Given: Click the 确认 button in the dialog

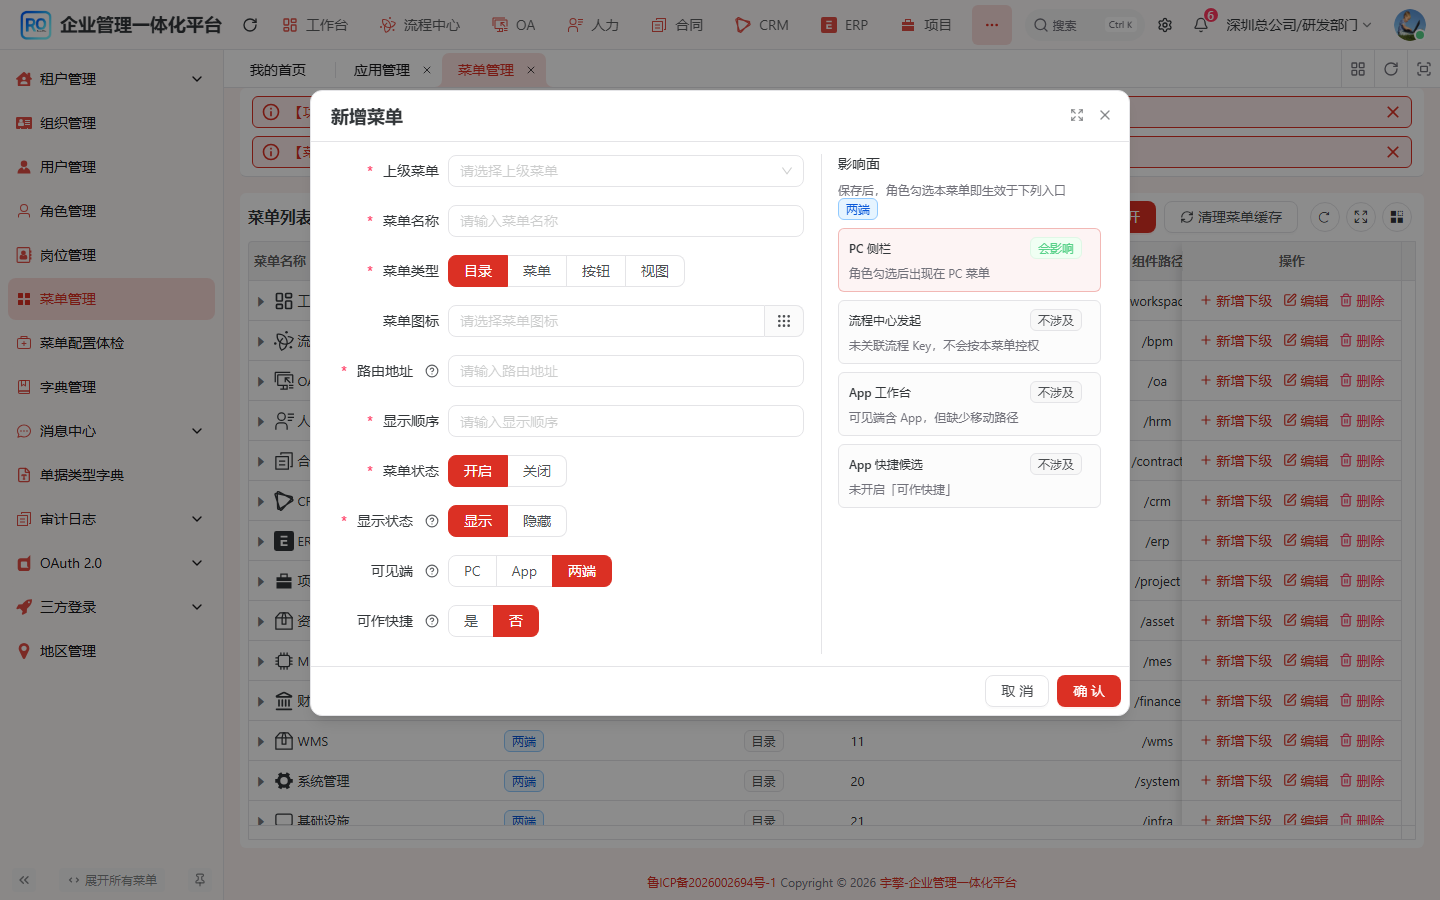Looking at the screenshot, I should click(1088, 691).
